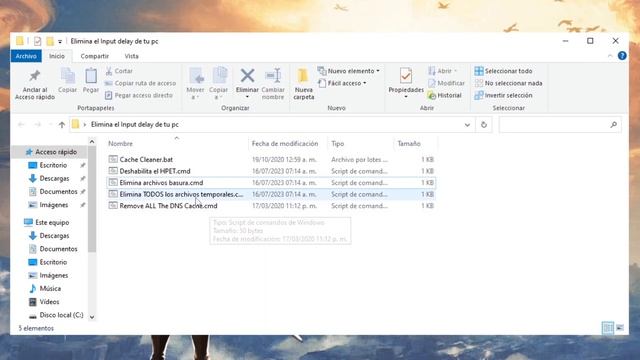Open the Mover a menu

pyautogui.click(x=195, y=84)
